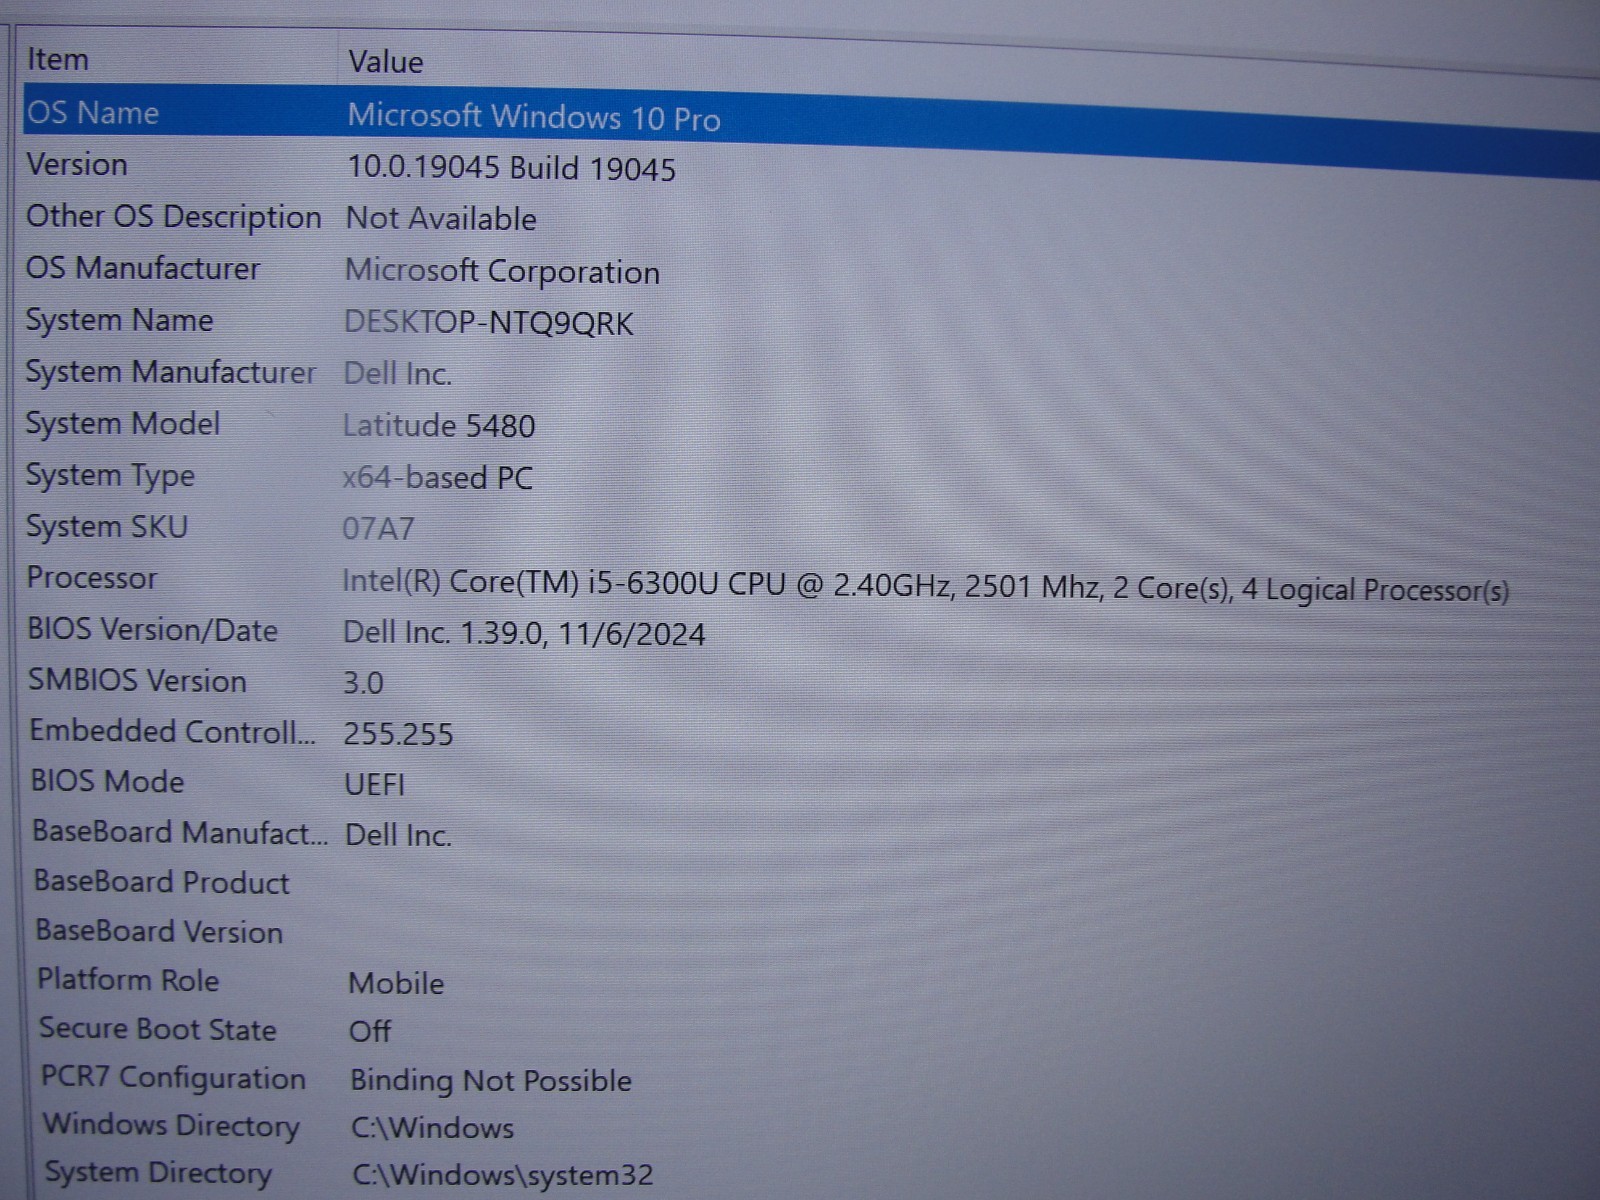Screen dimensions: 1600x1200
Task: Click the Dell Inc. value beside BaseBoard Manufacturer
Action: coord(398,835)
